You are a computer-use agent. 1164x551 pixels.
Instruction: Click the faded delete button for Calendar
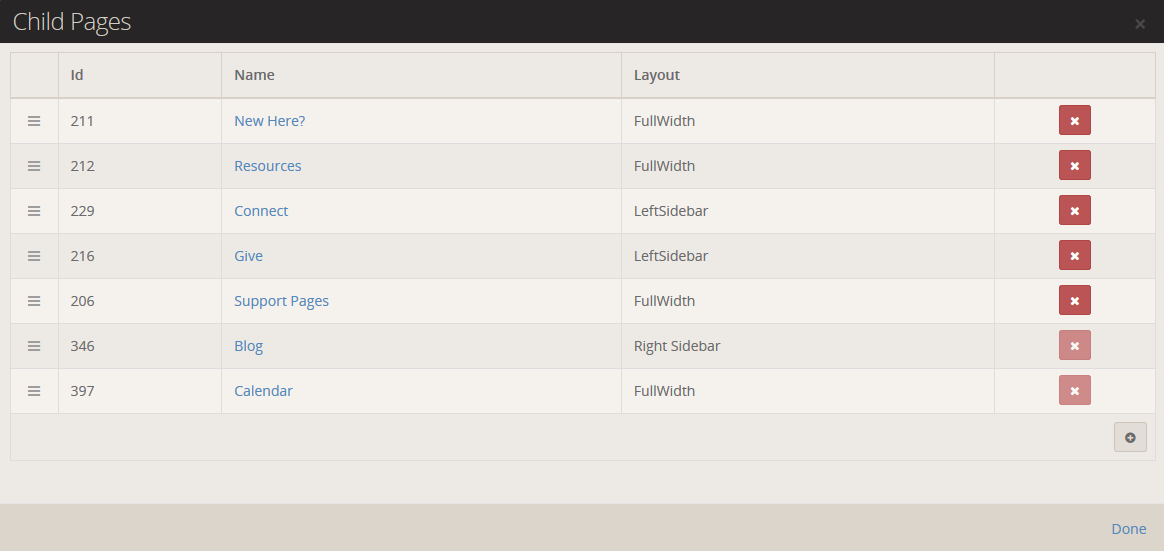tap(1074, 391)
